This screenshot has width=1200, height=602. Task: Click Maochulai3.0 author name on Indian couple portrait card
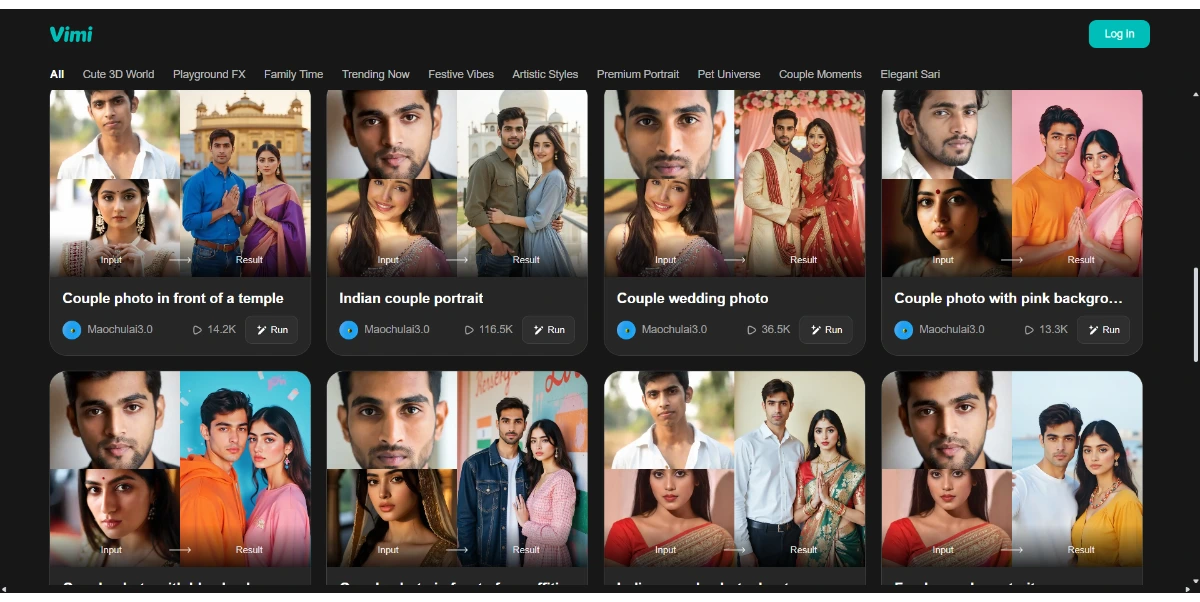point(397,329)
